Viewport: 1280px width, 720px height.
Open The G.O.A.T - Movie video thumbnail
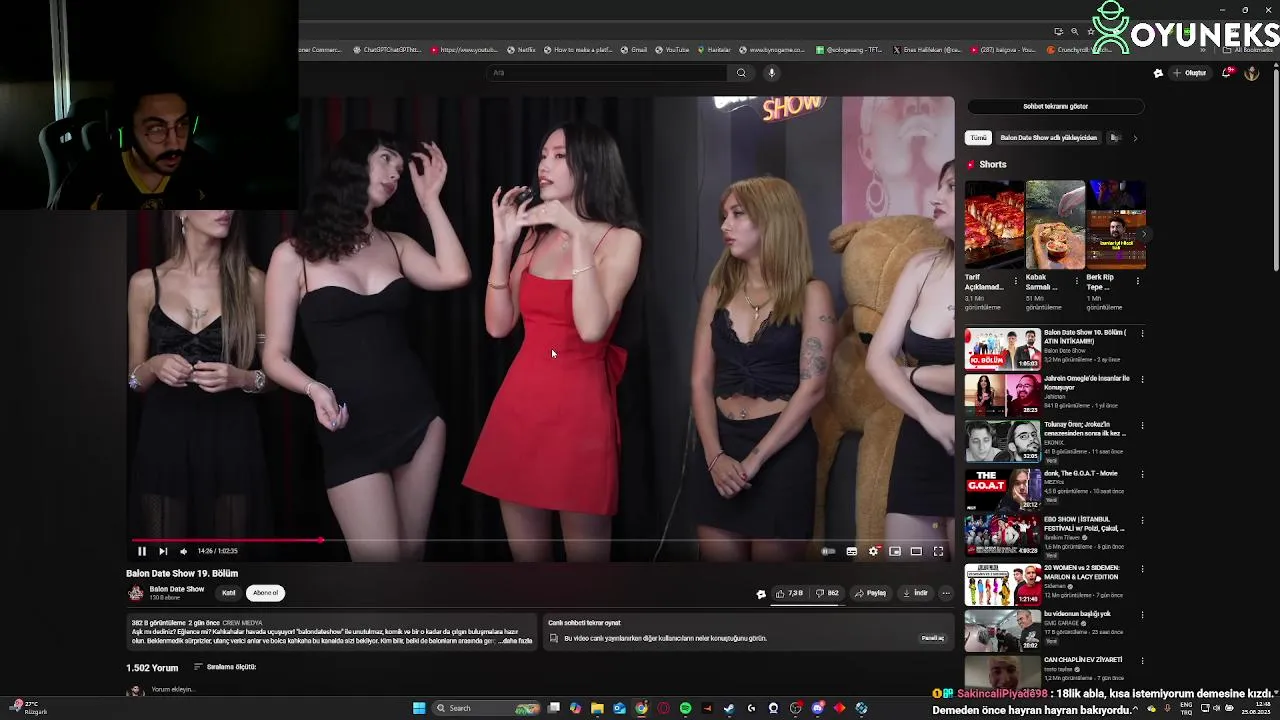(1002, 490)
